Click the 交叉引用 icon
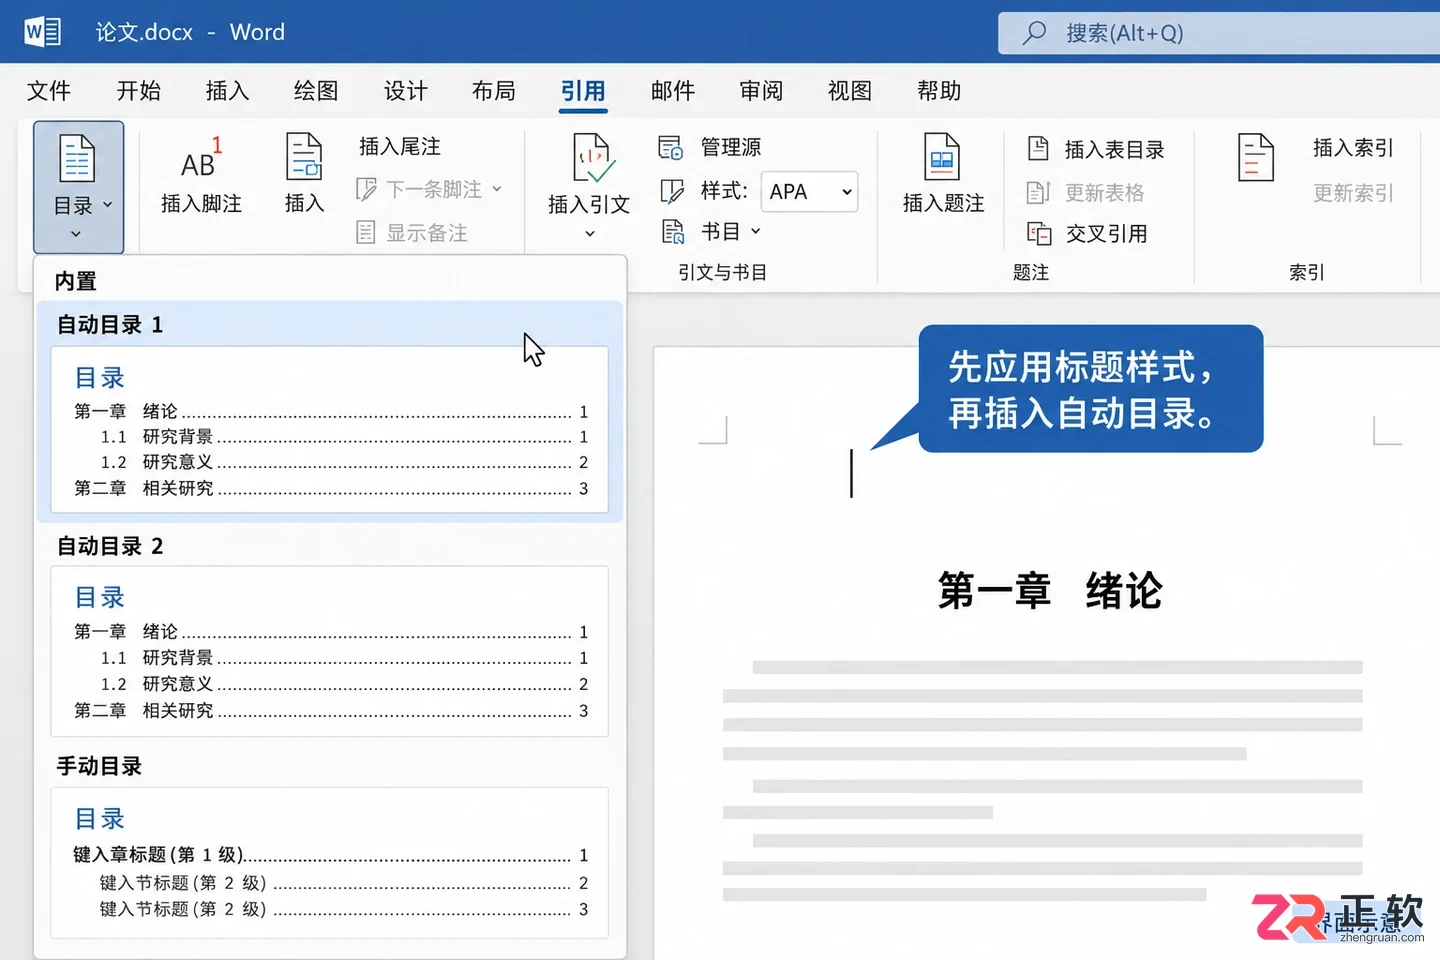The height and width of the screenshot is (960, 1440). (x=1039, y=233)
